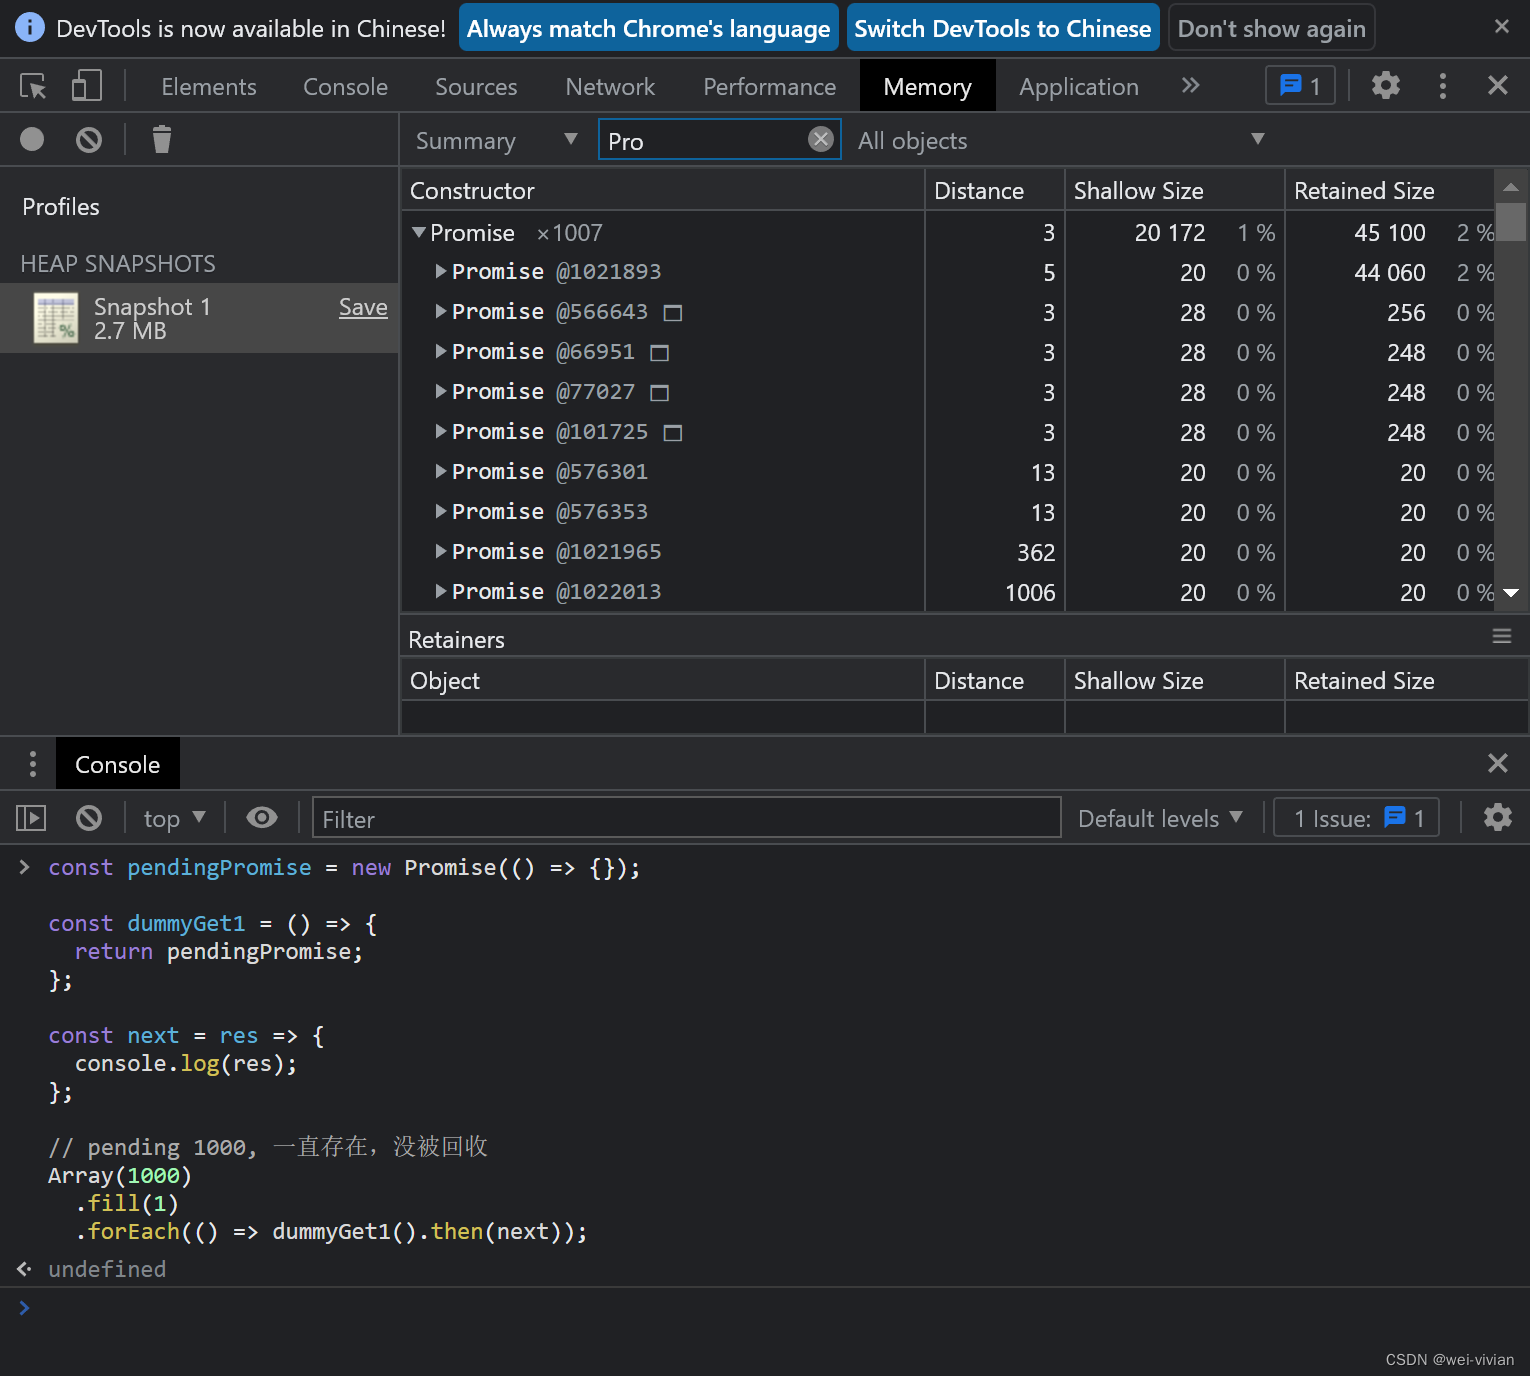
Task: Open DevTools settings gear
Action: (1385, 86)
